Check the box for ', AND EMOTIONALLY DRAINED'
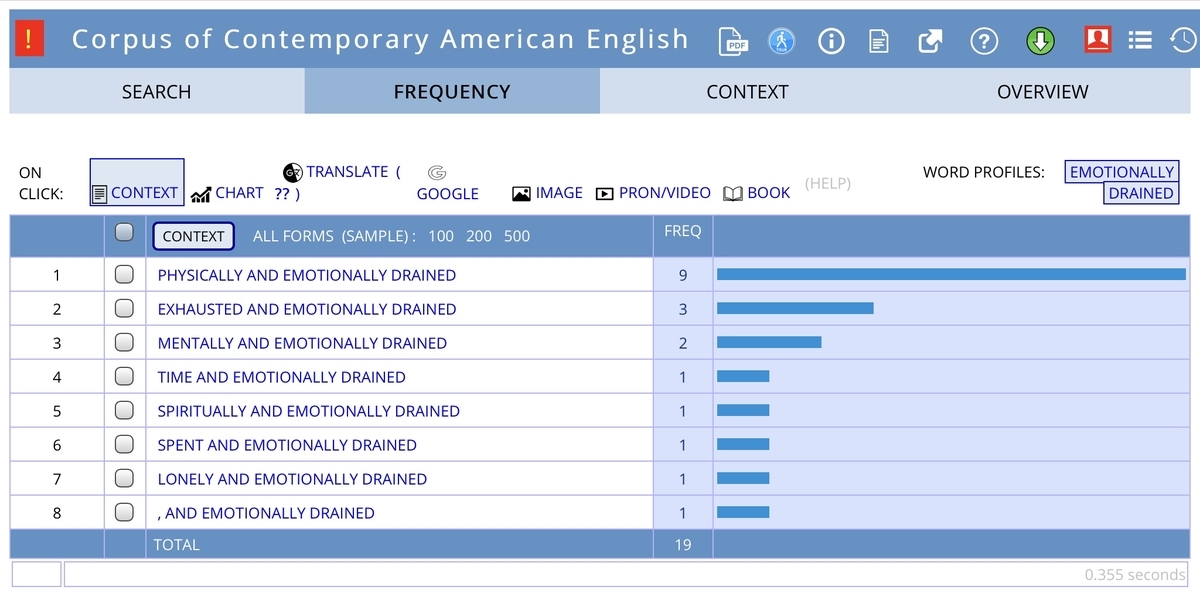Viewport: 1200px width, 590px height. pyautogui.click(x=124, y=512)
